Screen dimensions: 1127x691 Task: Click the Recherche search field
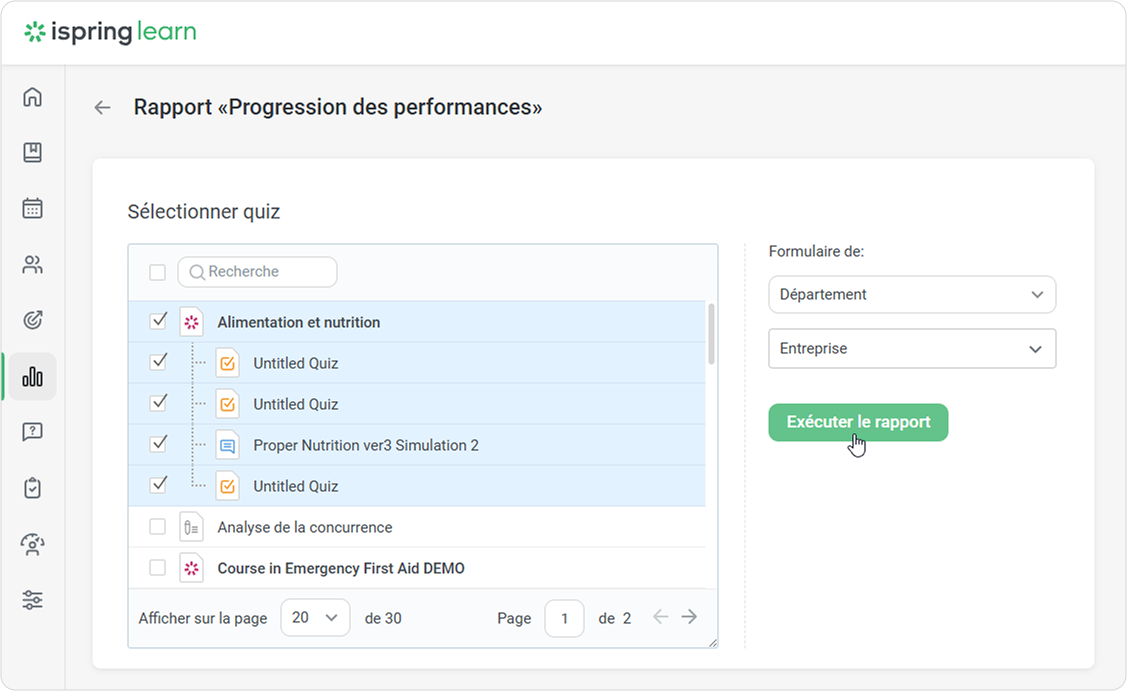coord(258,272)
